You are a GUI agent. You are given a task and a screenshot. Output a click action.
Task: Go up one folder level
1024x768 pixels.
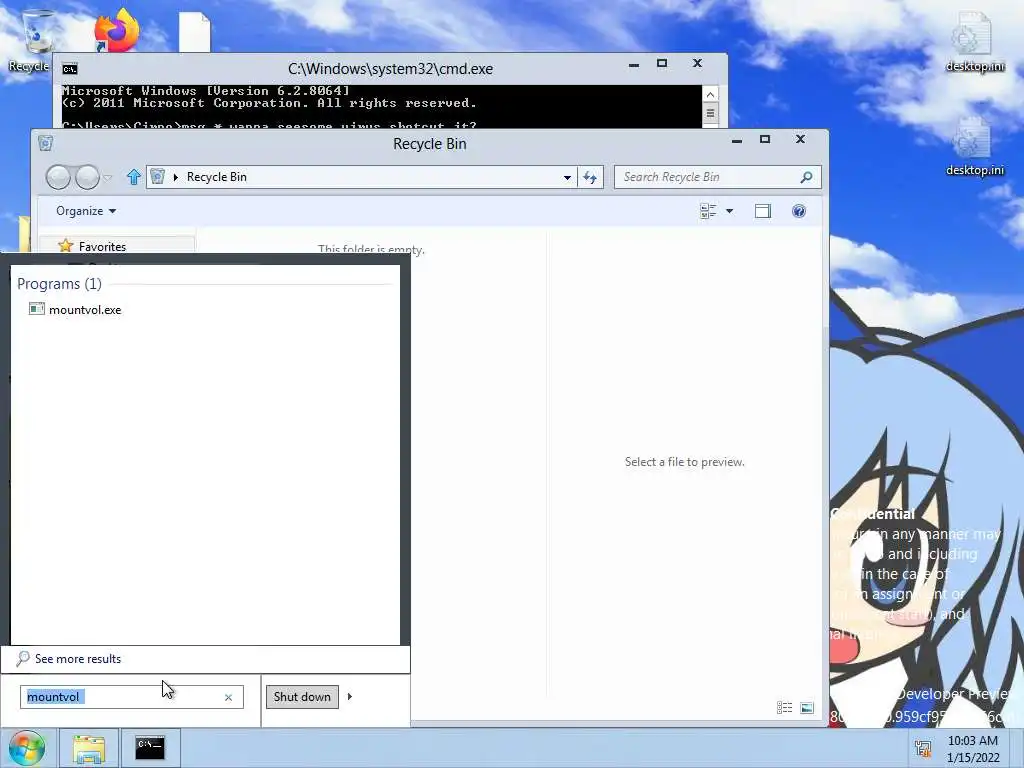pos(134,177)
